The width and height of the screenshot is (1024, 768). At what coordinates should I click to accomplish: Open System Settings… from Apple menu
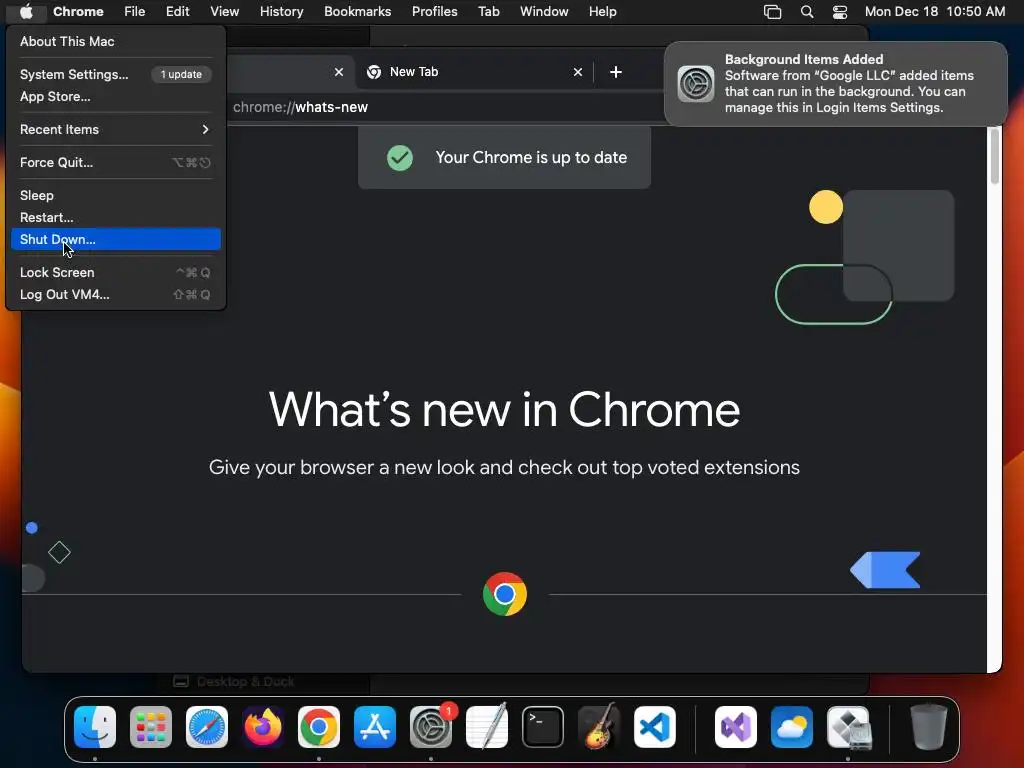coord(116,74)
